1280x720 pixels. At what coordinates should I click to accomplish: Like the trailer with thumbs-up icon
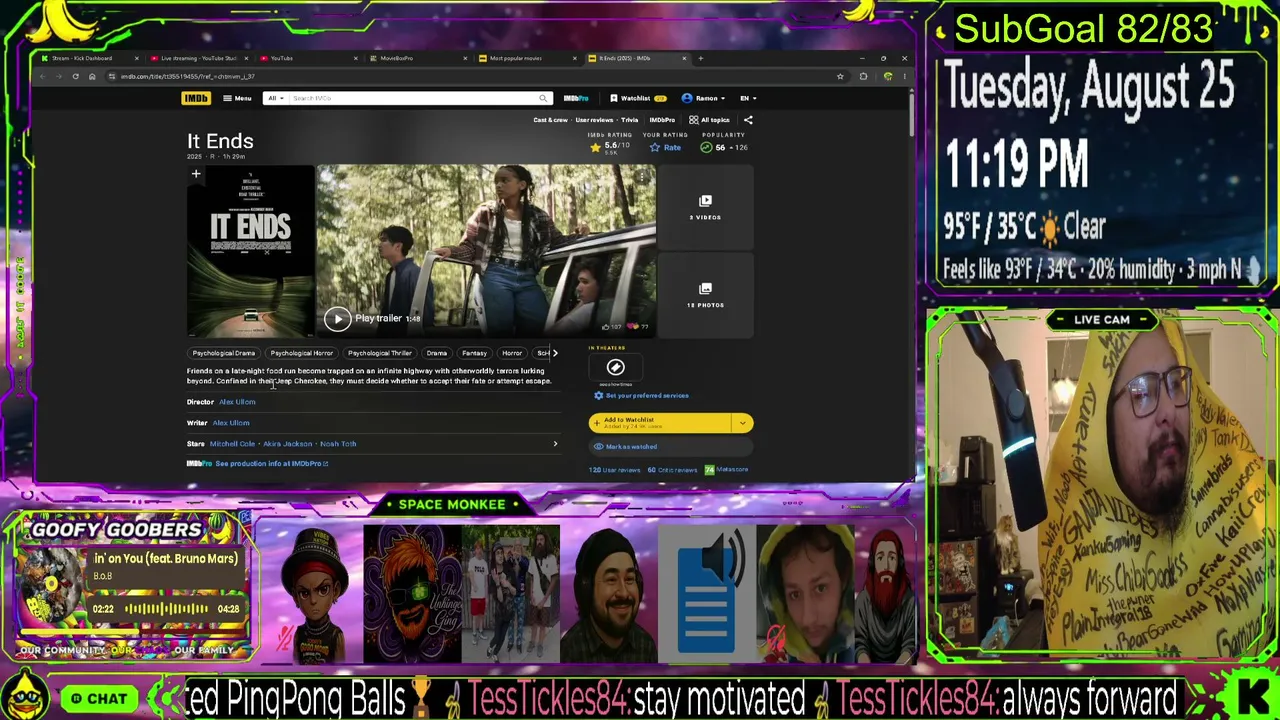tap(608, 326)
